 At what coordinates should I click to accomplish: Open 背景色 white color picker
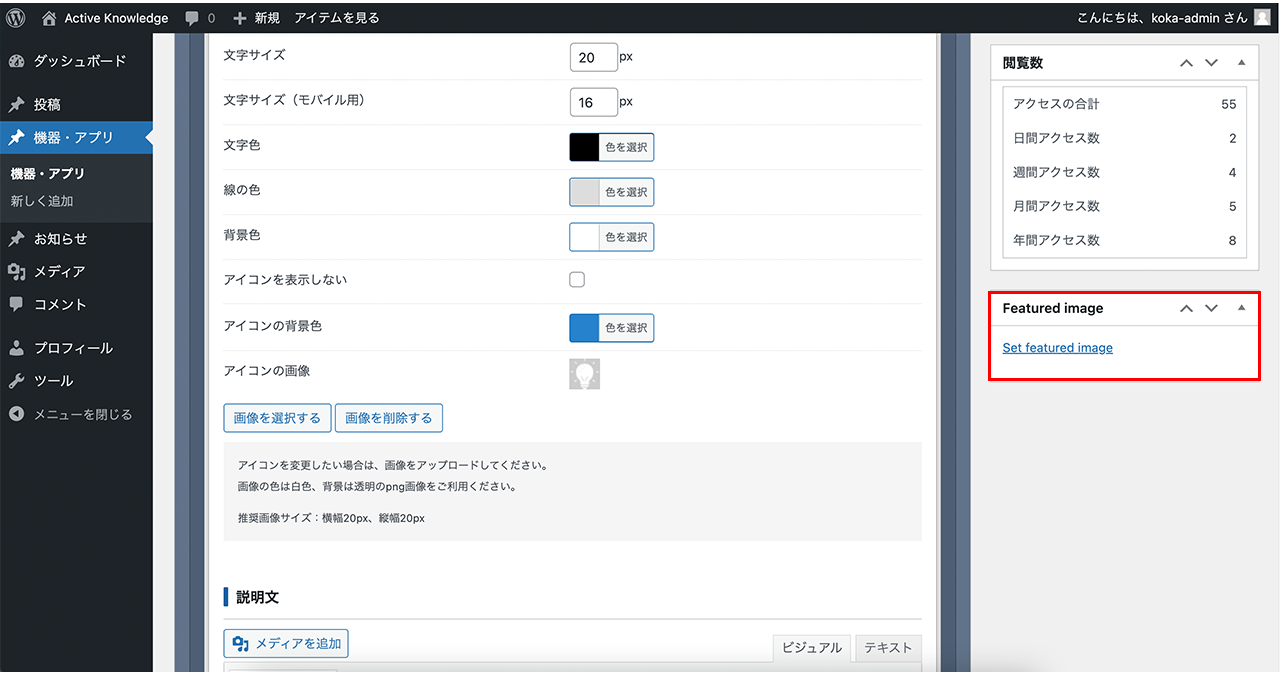[612, 237]
